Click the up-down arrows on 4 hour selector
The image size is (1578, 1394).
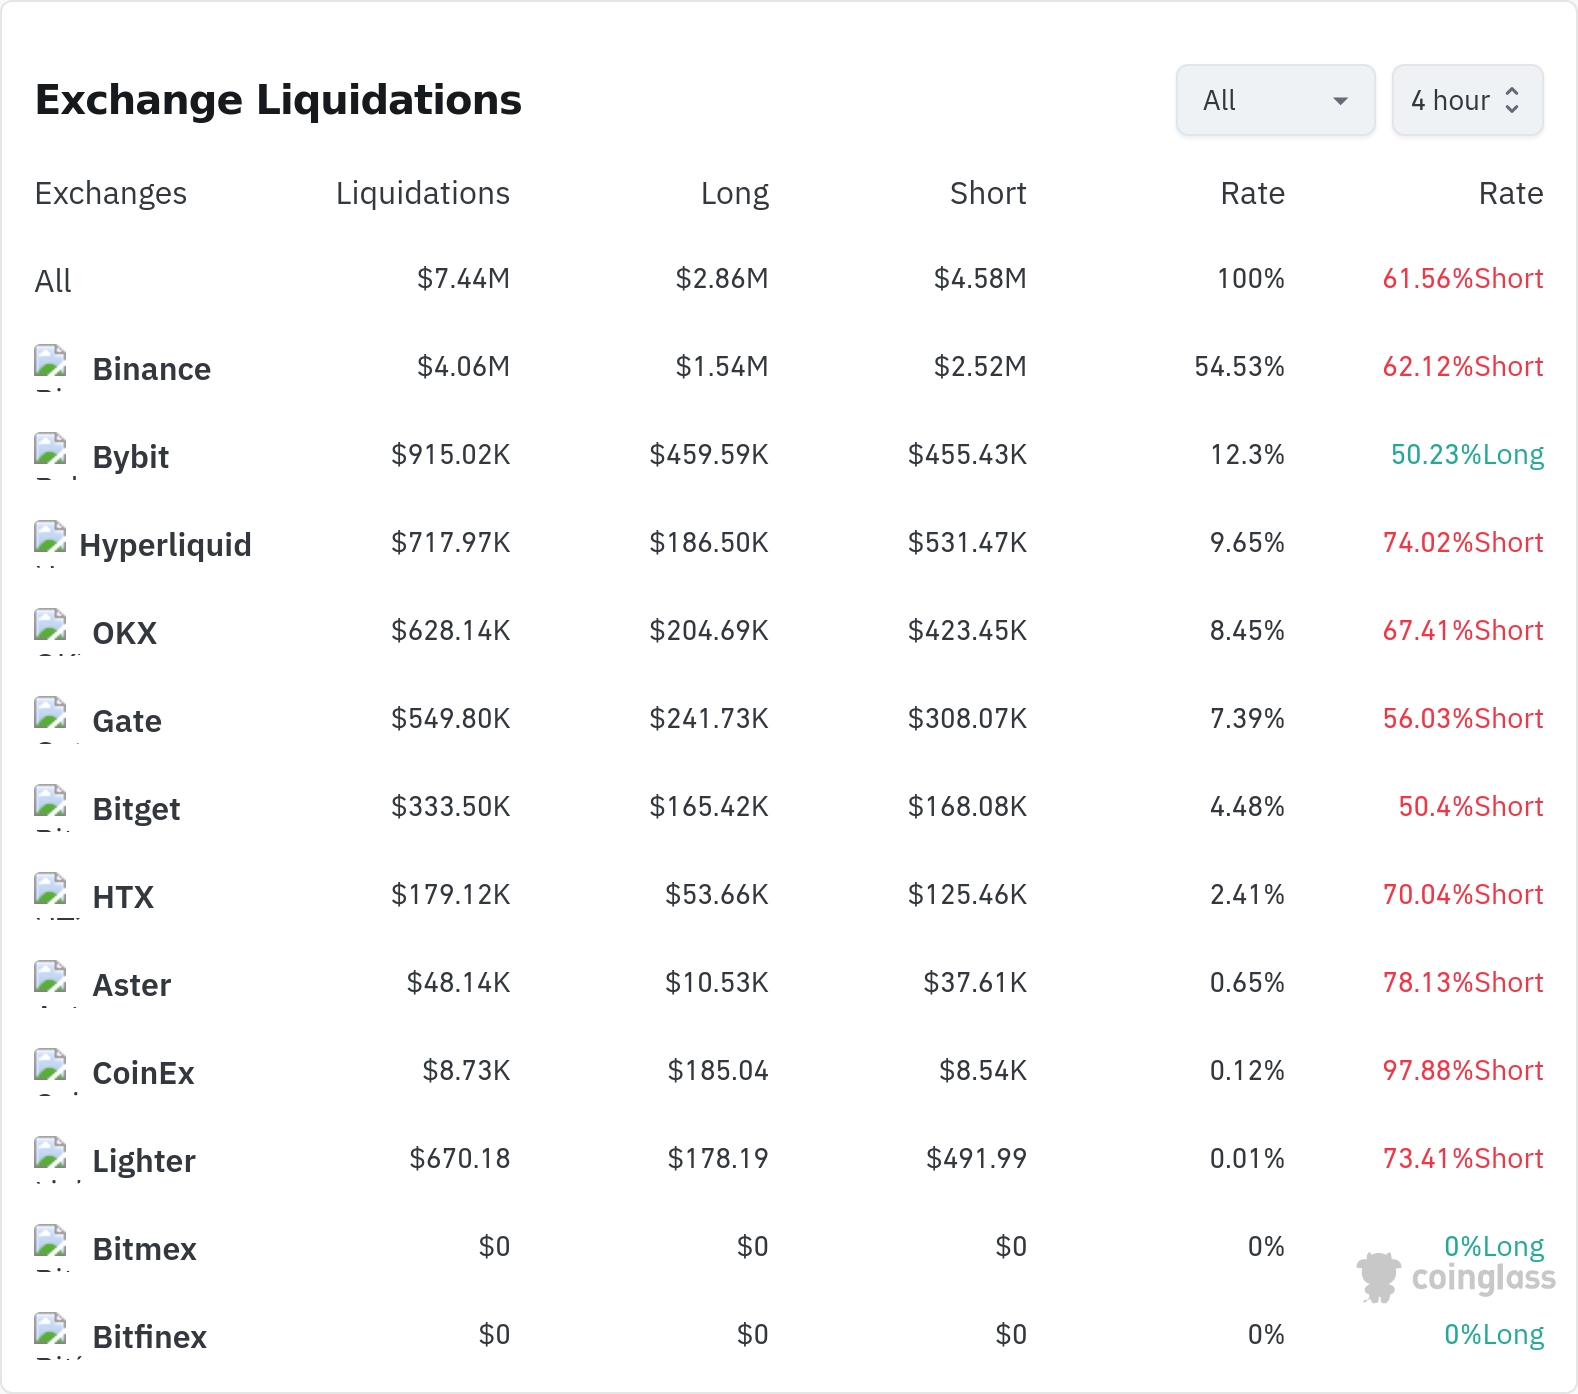pyautogui.click(x=1512, y=100)
